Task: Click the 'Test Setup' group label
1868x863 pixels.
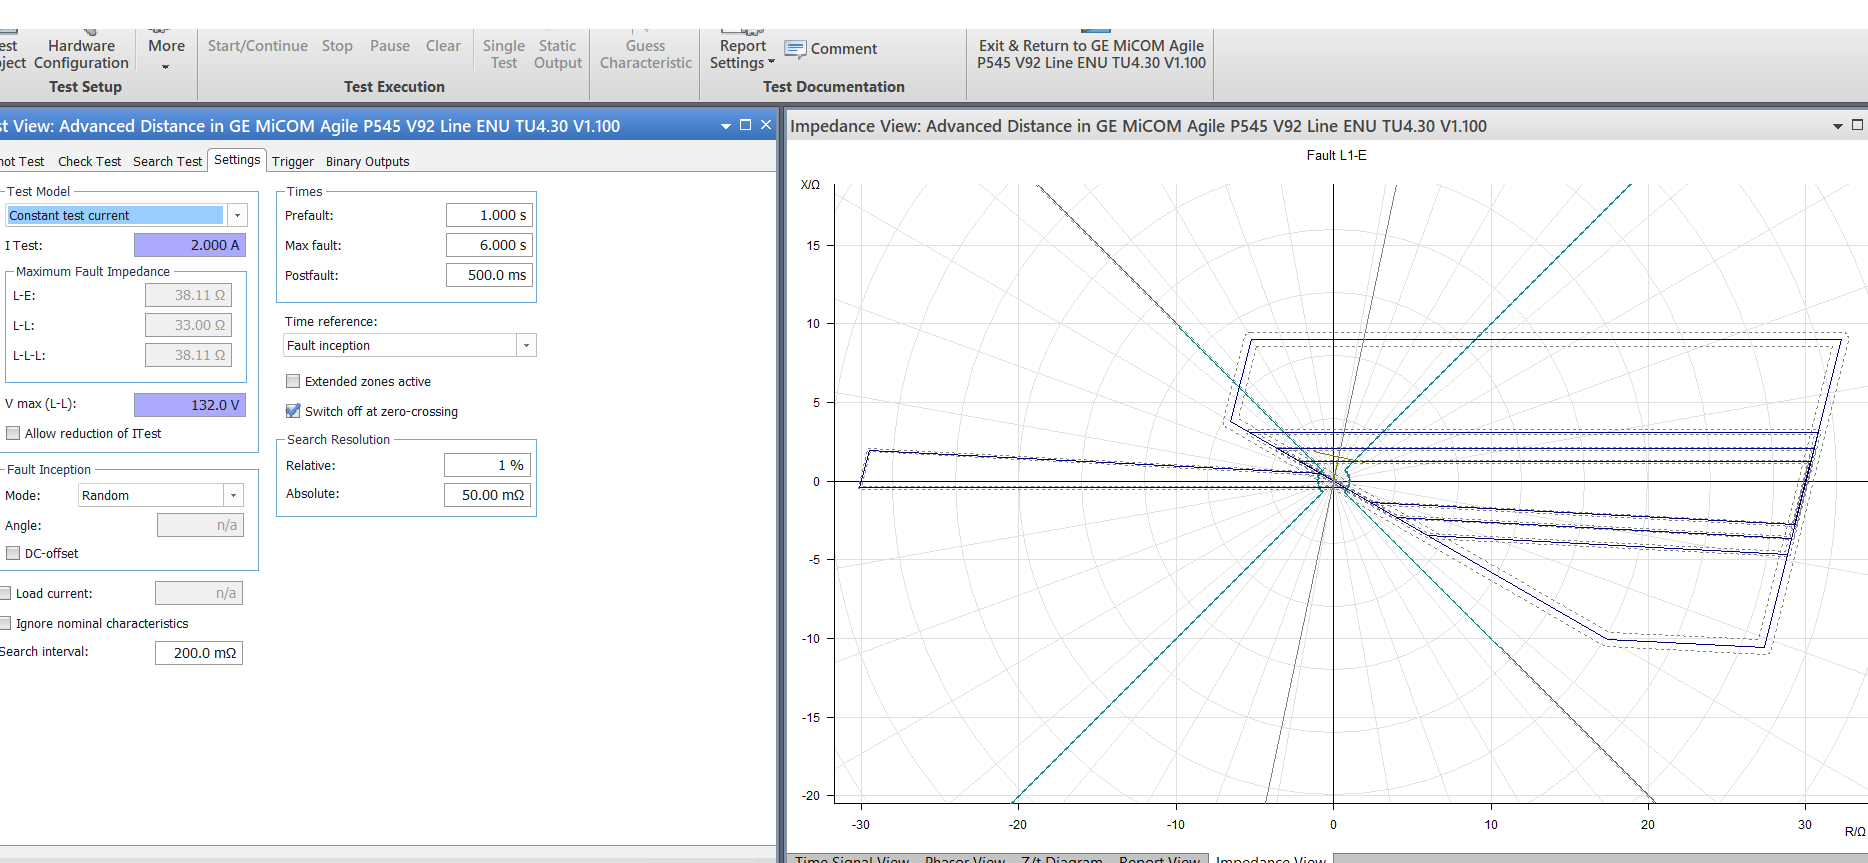Action: [x=85, y=87]
